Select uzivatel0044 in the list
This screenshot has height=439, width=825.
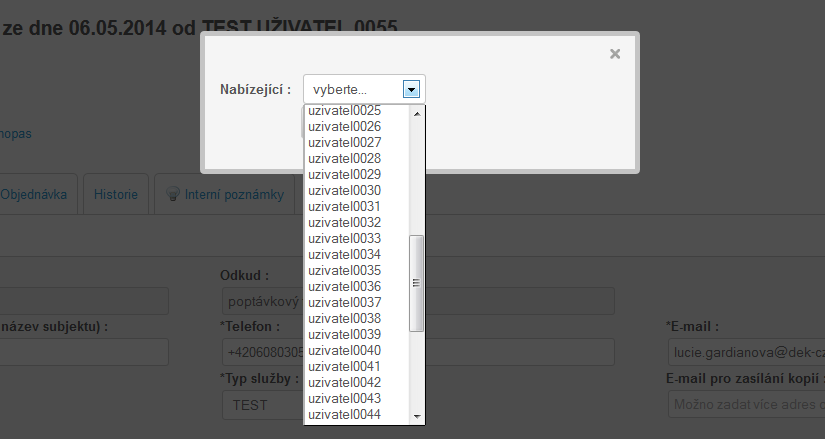pos(357,415)
